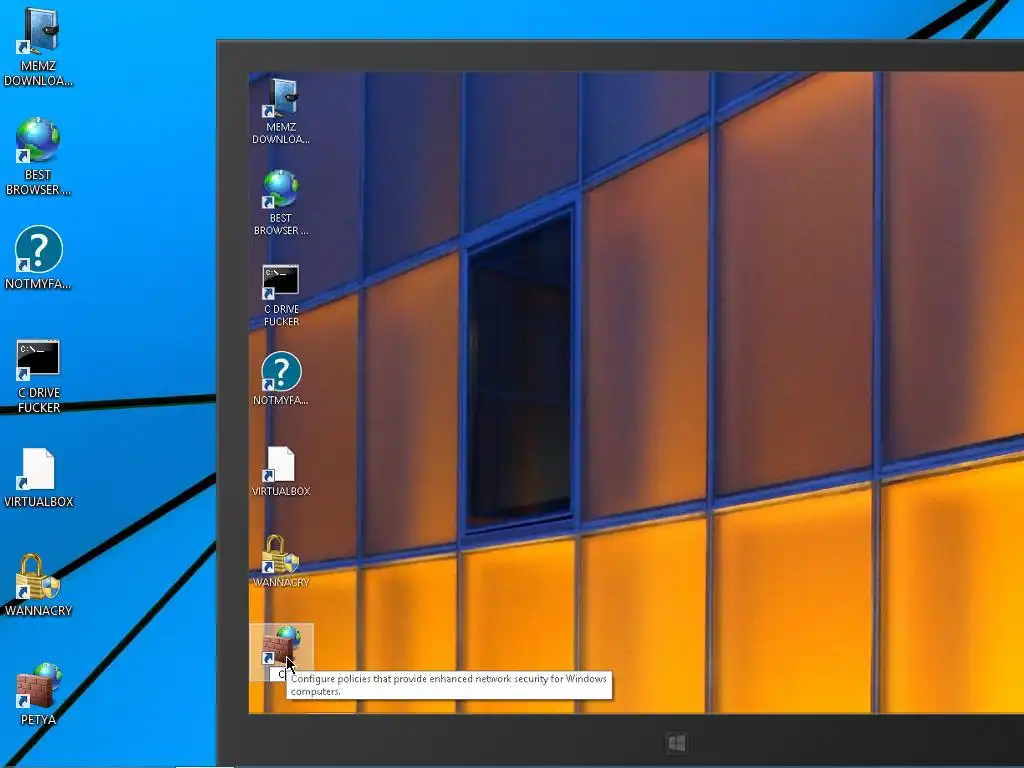The height and width of the screenshot is (768, 1024).
Task: Select C DRIVE command prompt icon on outer desktop
Action: tap(38, 359)
